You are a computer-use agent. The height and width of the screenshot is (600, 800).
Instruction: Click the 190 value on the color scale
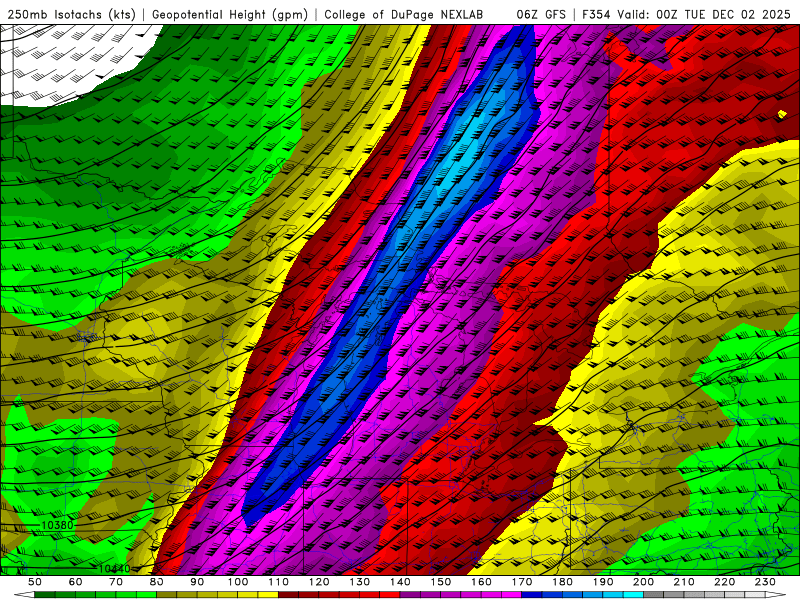pyautogui.click(x=603, y=582)
